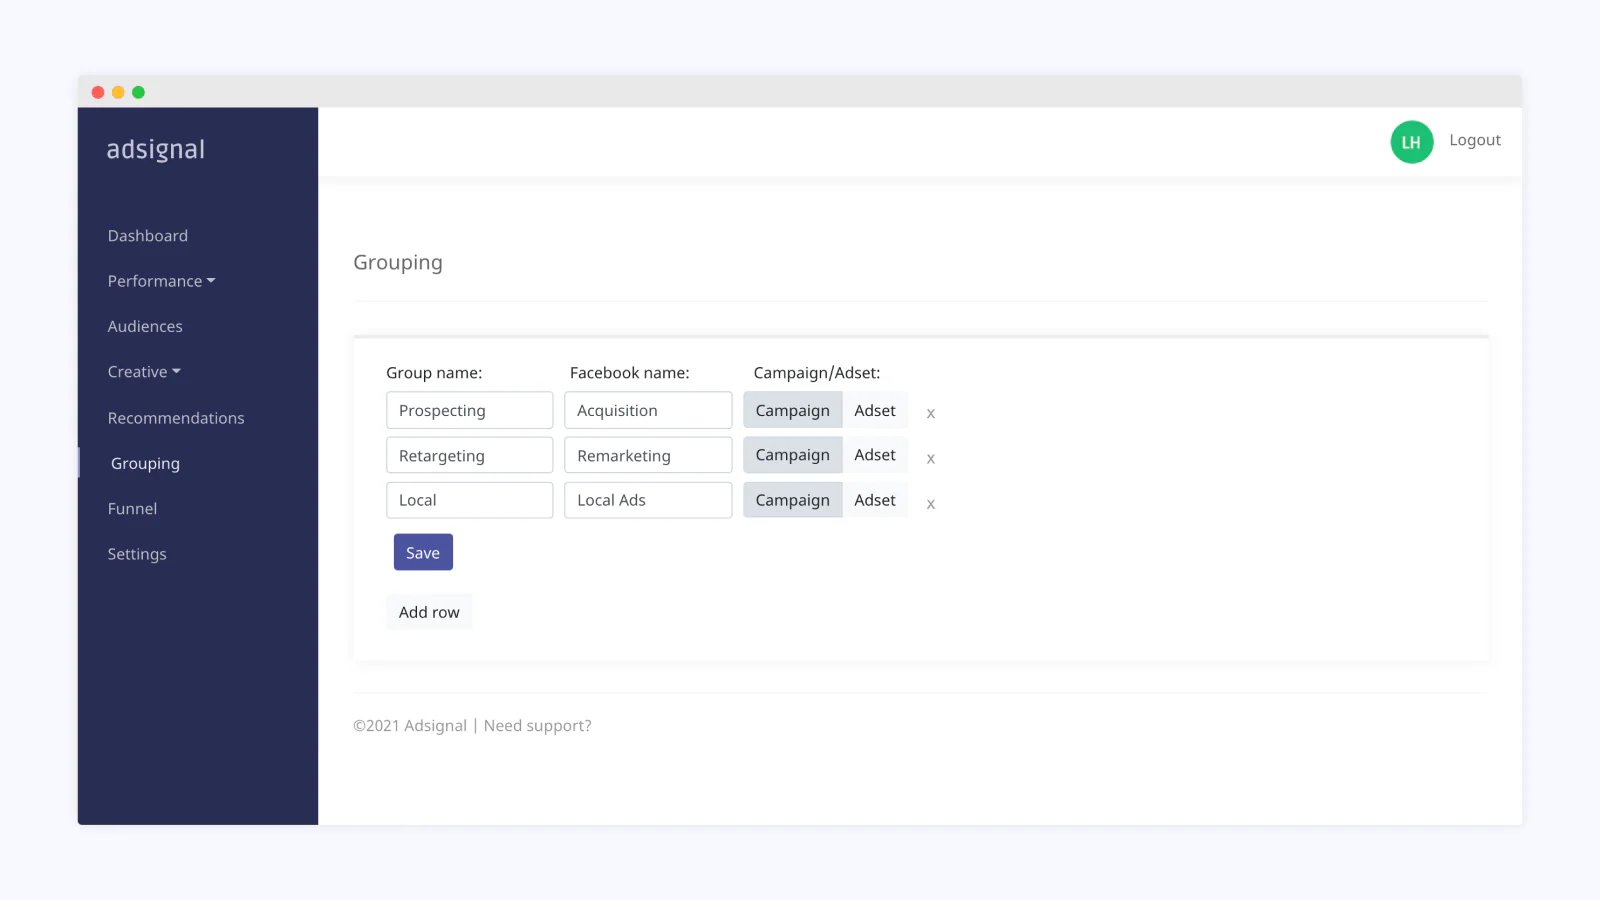The height and width of the screenshot is (900, 1600).
Task: Edit the Local group name field
Action: point(469,500)
